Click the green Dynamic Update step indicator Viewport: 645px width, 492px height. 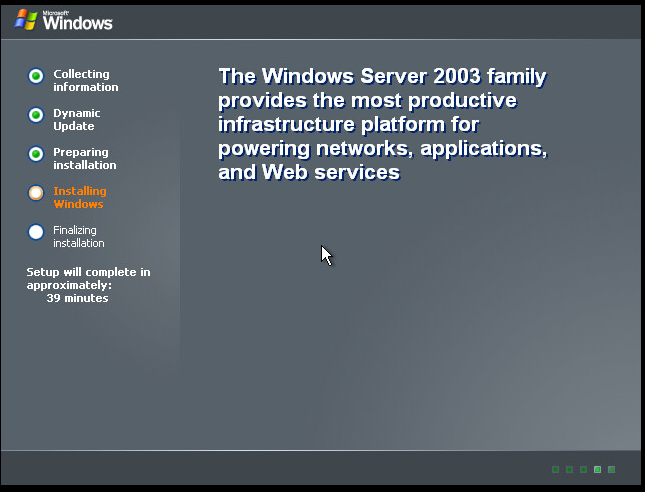click(36, 115)
